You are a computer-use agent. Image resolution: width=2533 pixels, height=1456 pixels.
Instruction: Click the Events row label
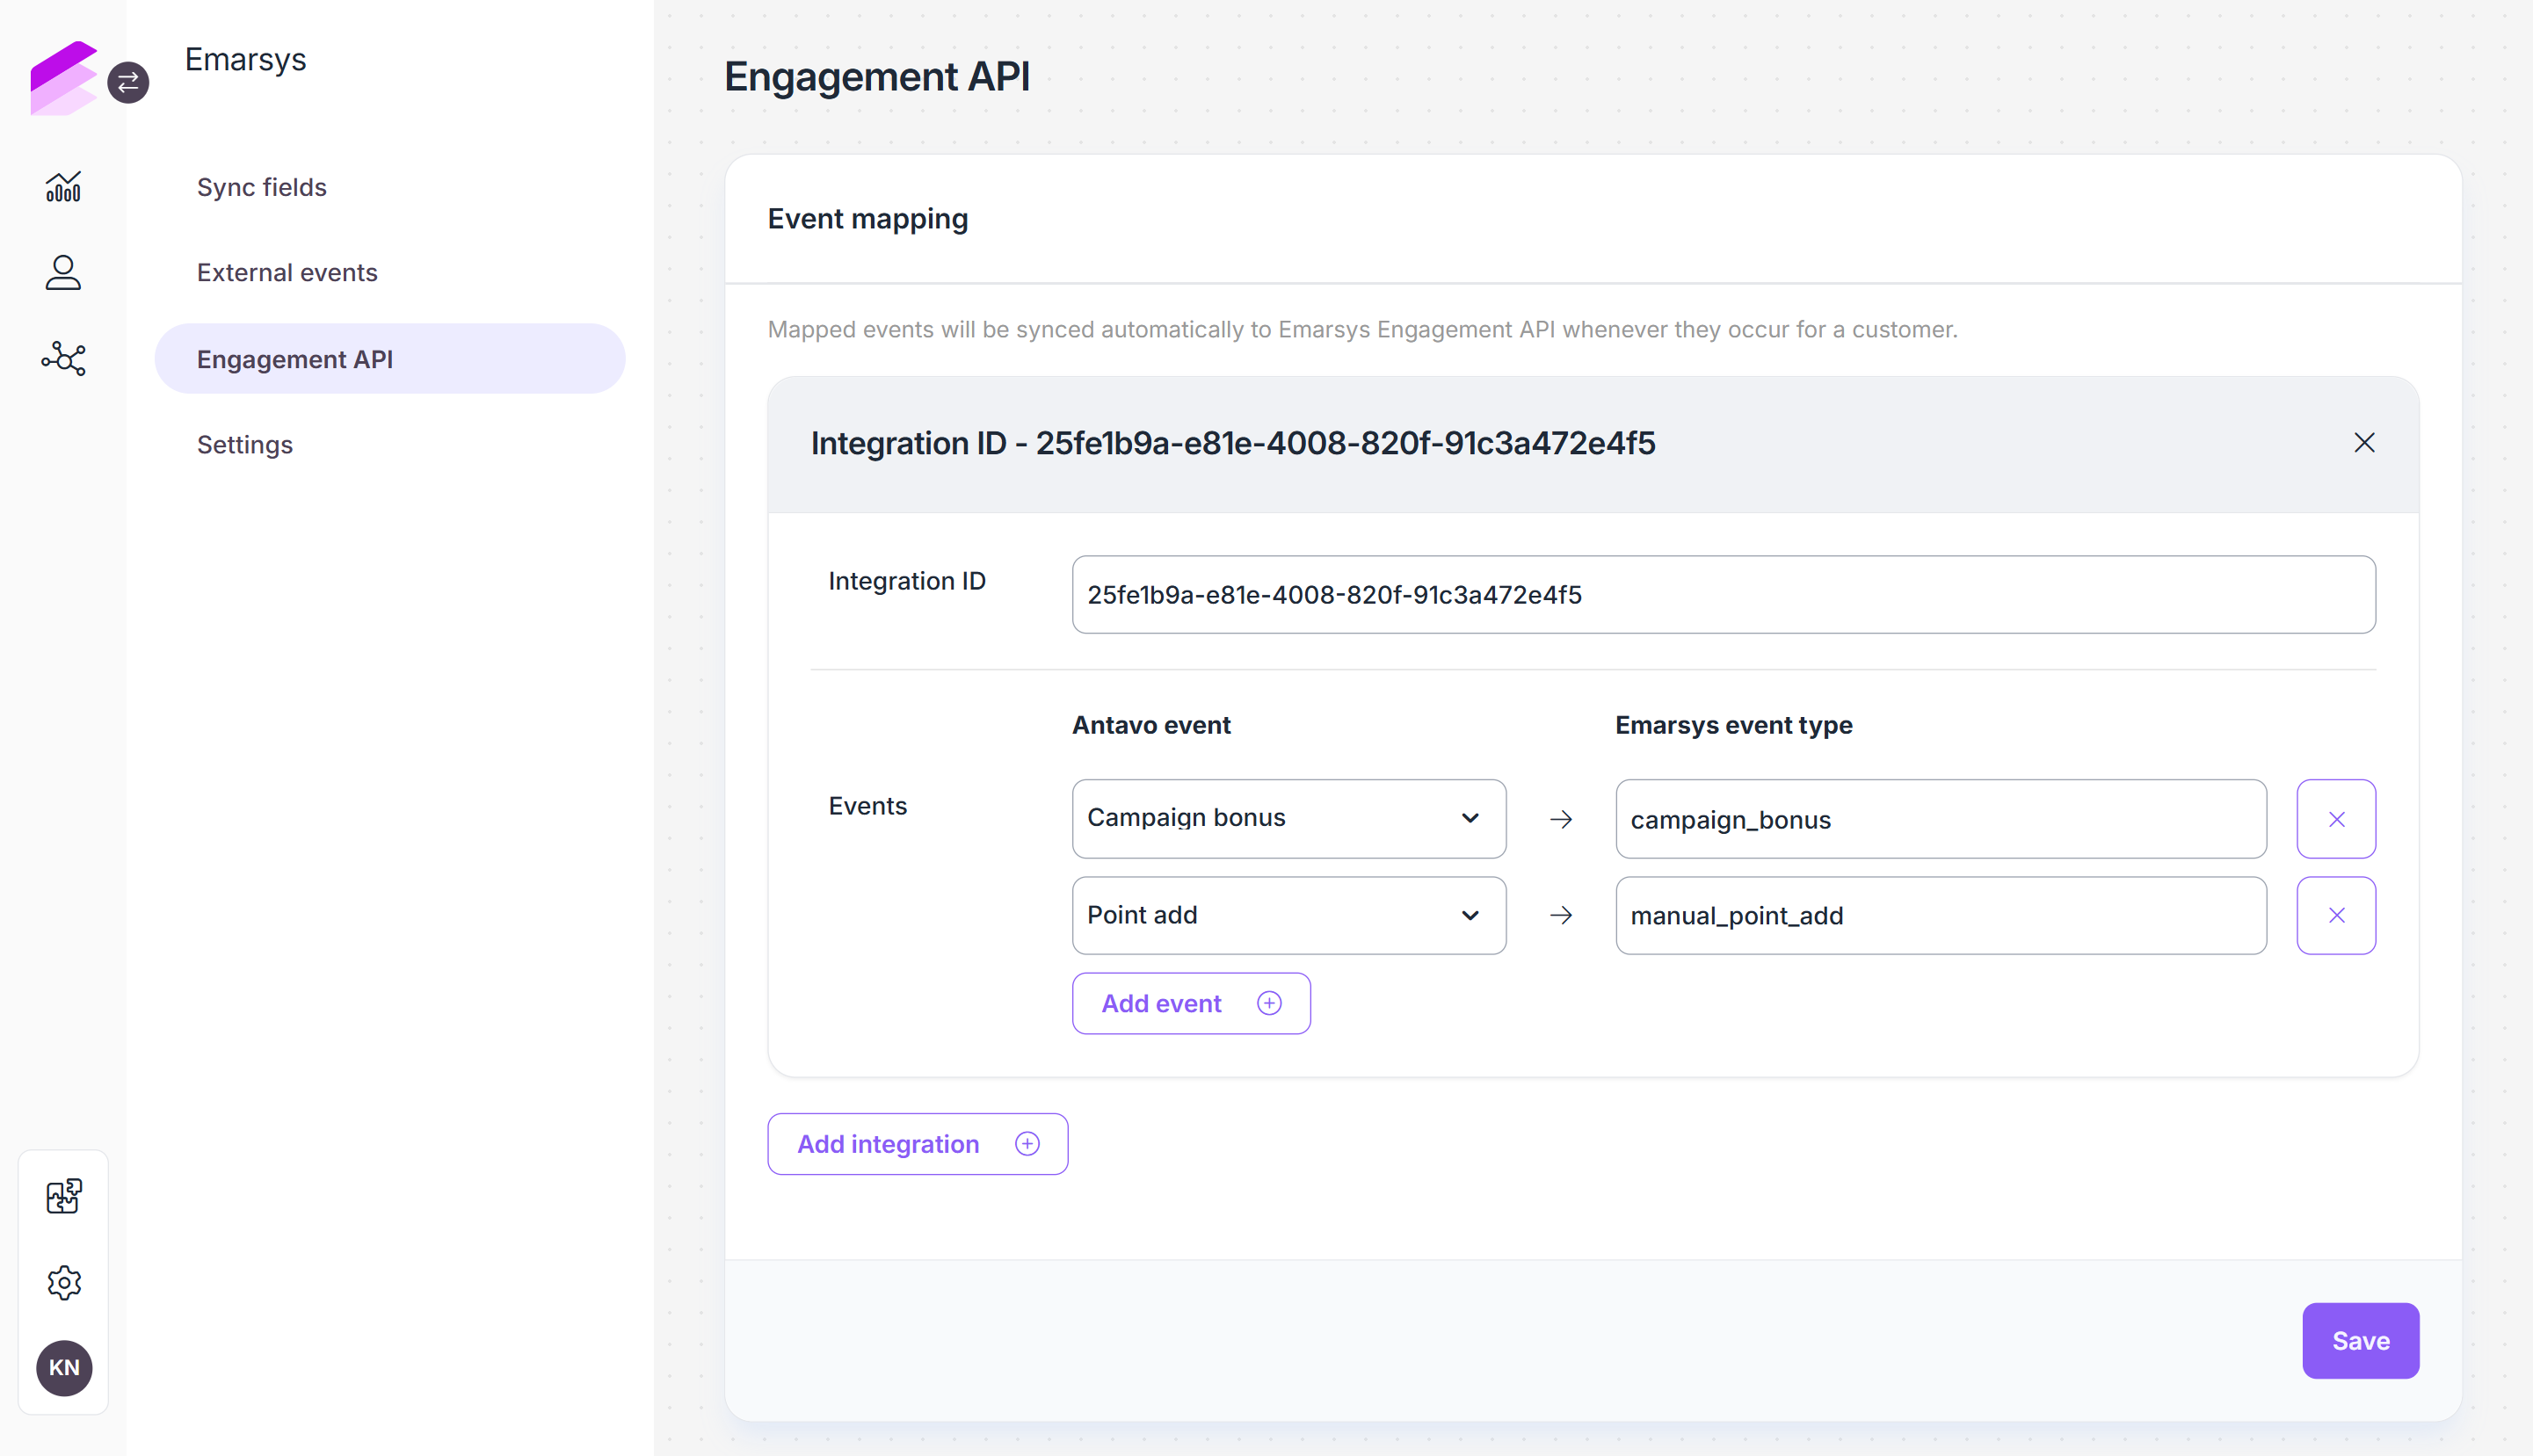pos(867,806)
